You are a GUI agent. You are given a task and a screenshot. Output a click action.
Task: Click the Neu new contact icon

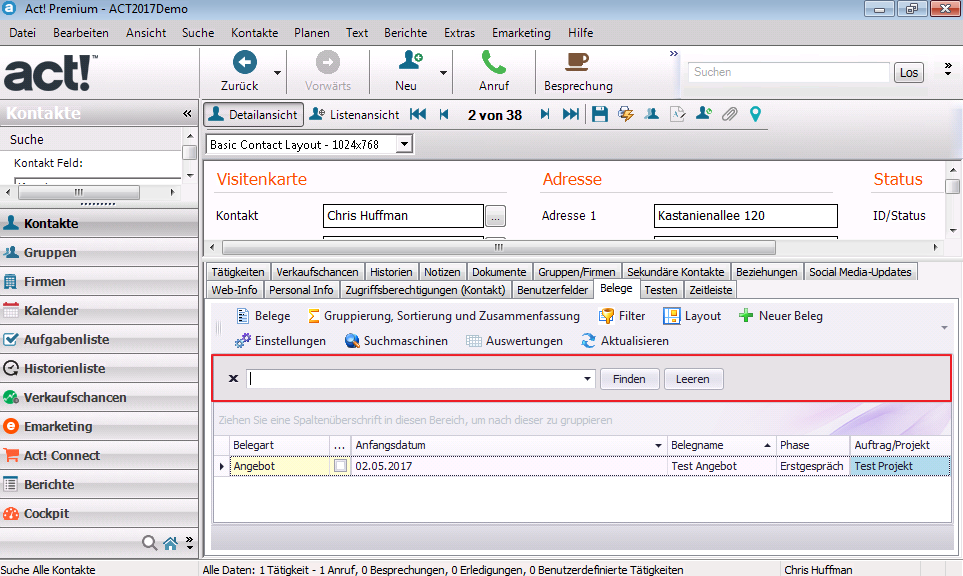tap(410, 61)
